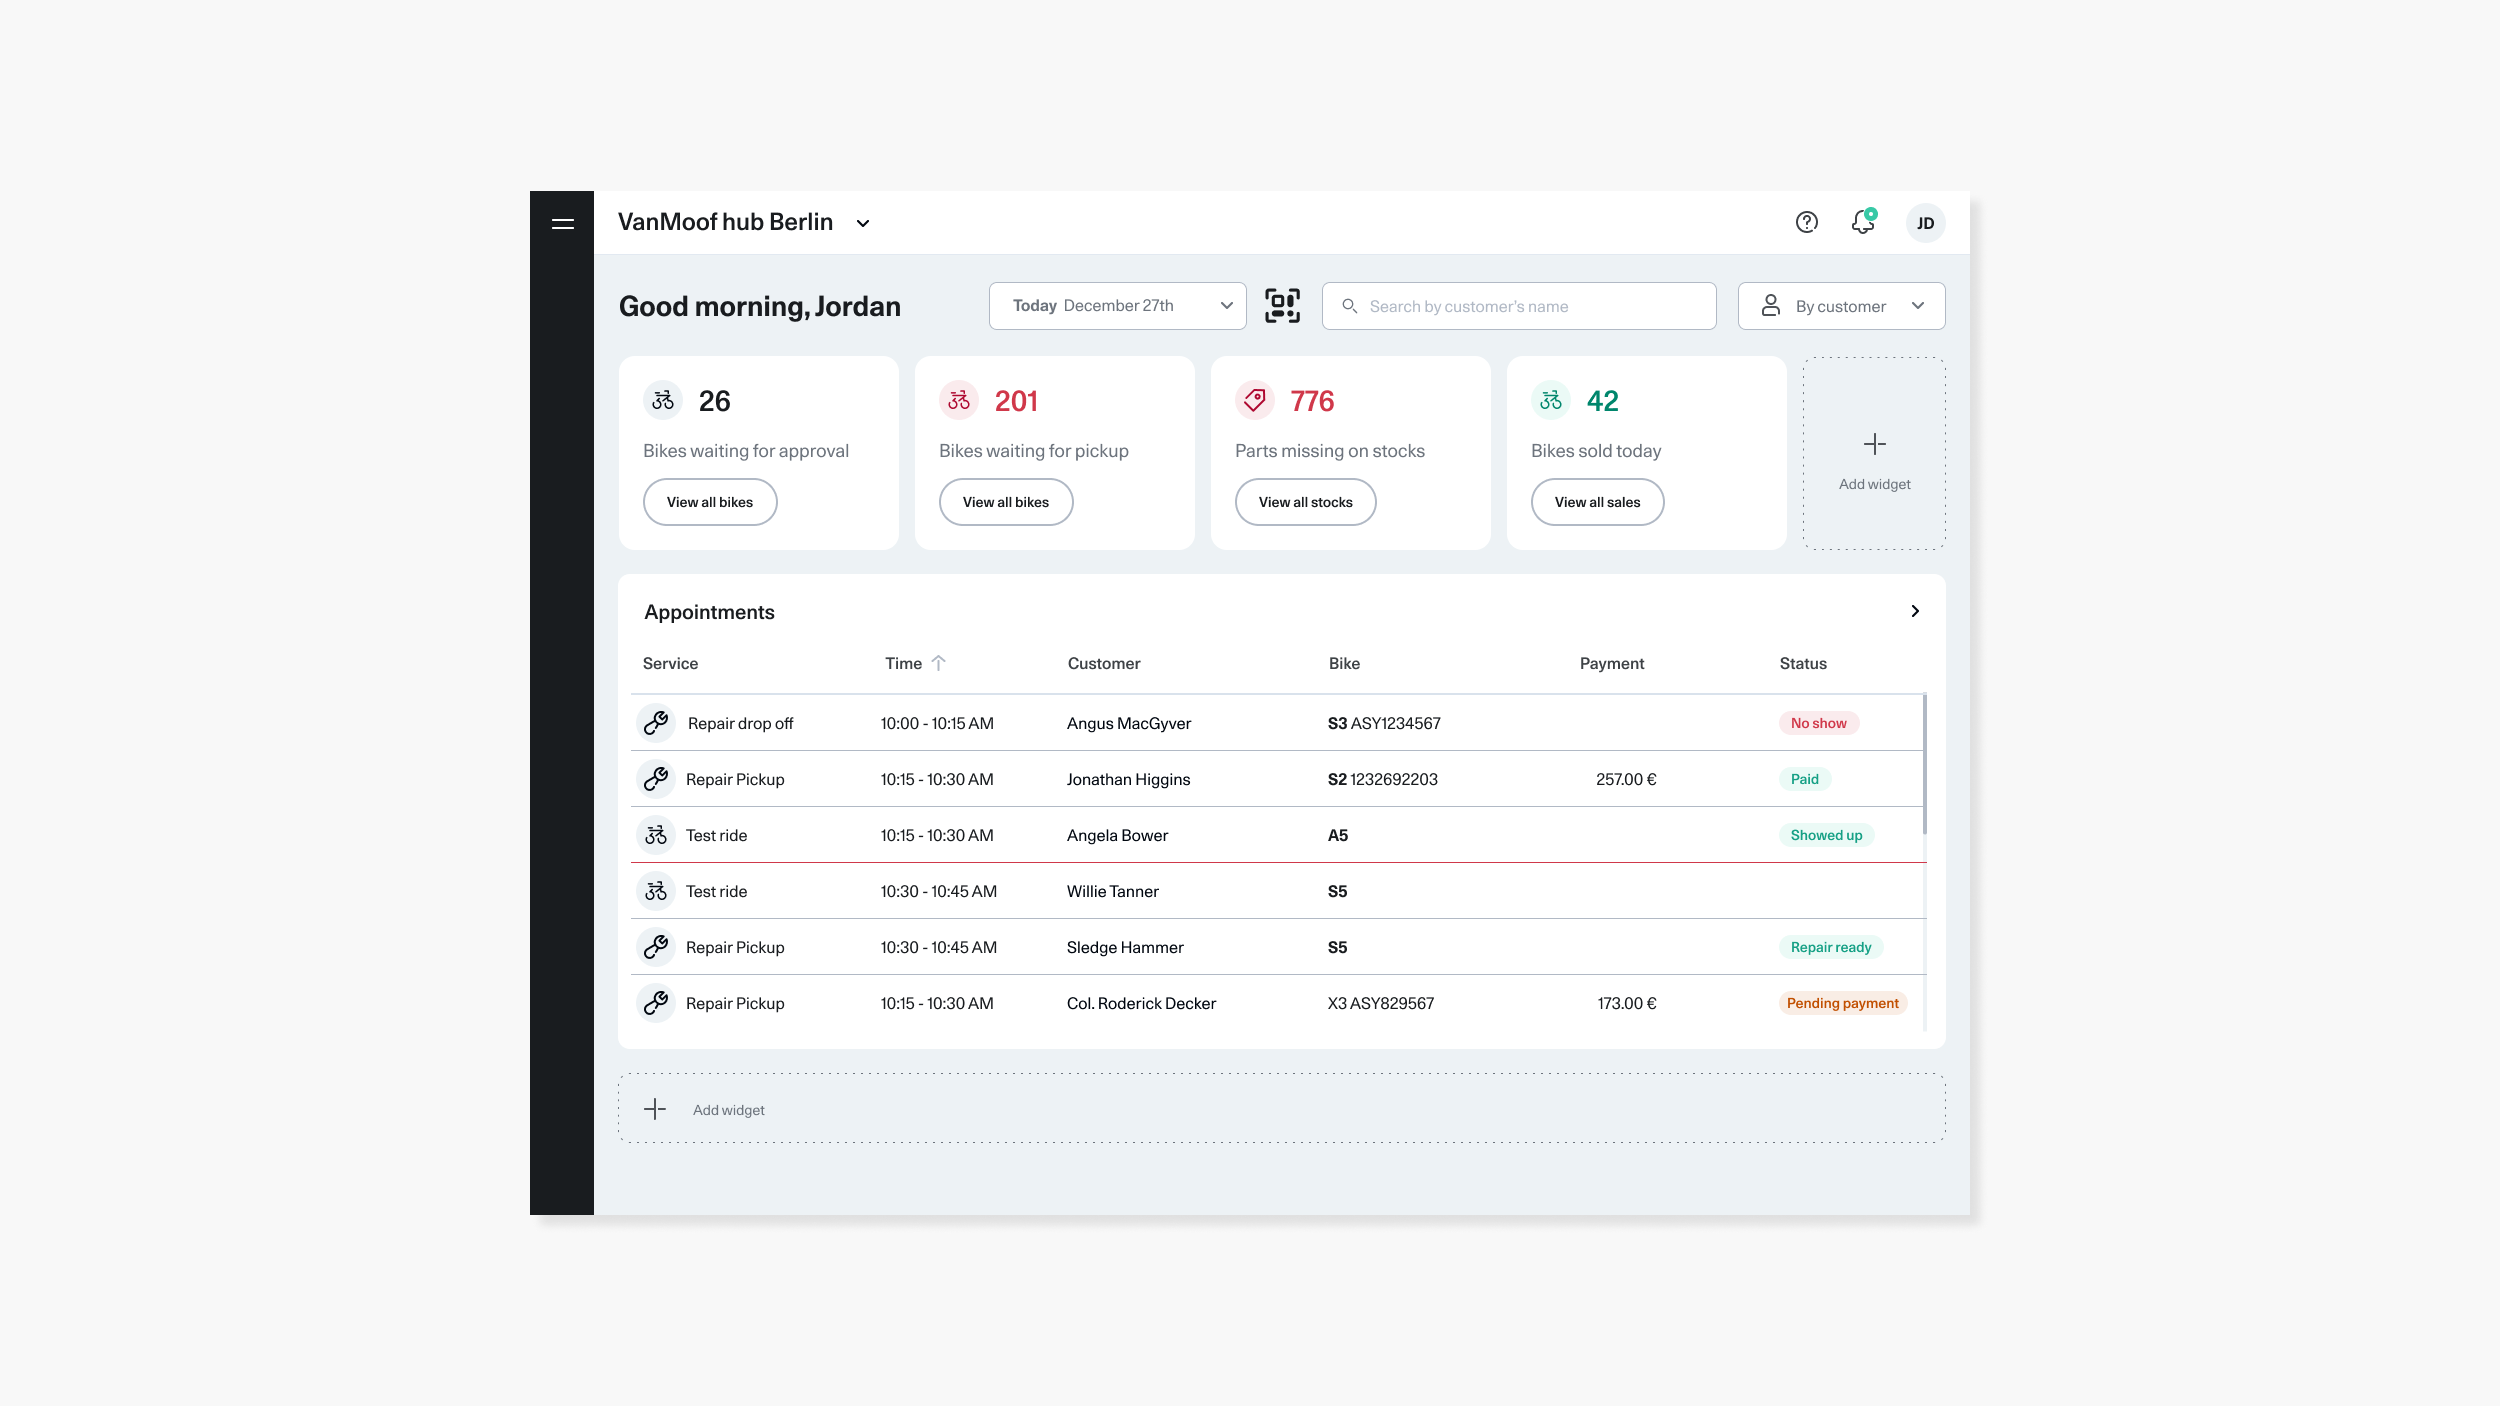The height and width of the screenshot is (1406, 2500).
Task: Click the JD user avatar
Action: tap(1925, 223)
